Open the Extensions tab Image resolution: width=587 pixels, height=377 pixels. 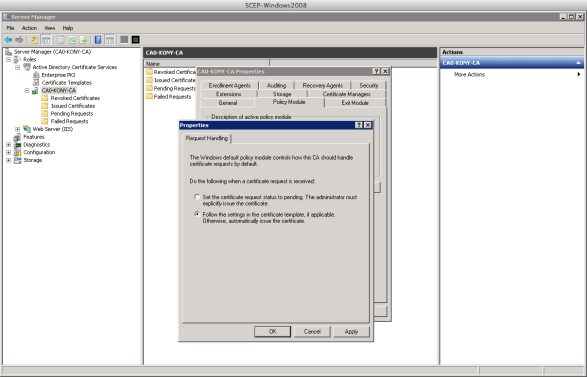pos(229,94)
